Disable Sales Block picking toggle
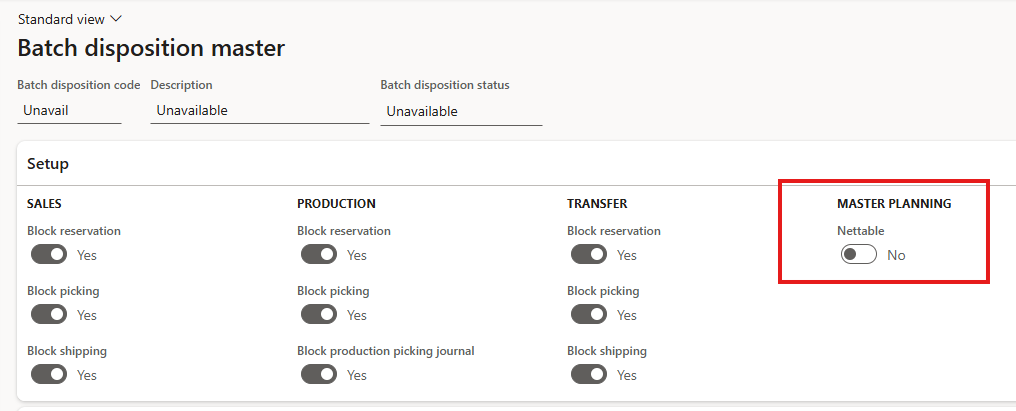 coord(49,315)
